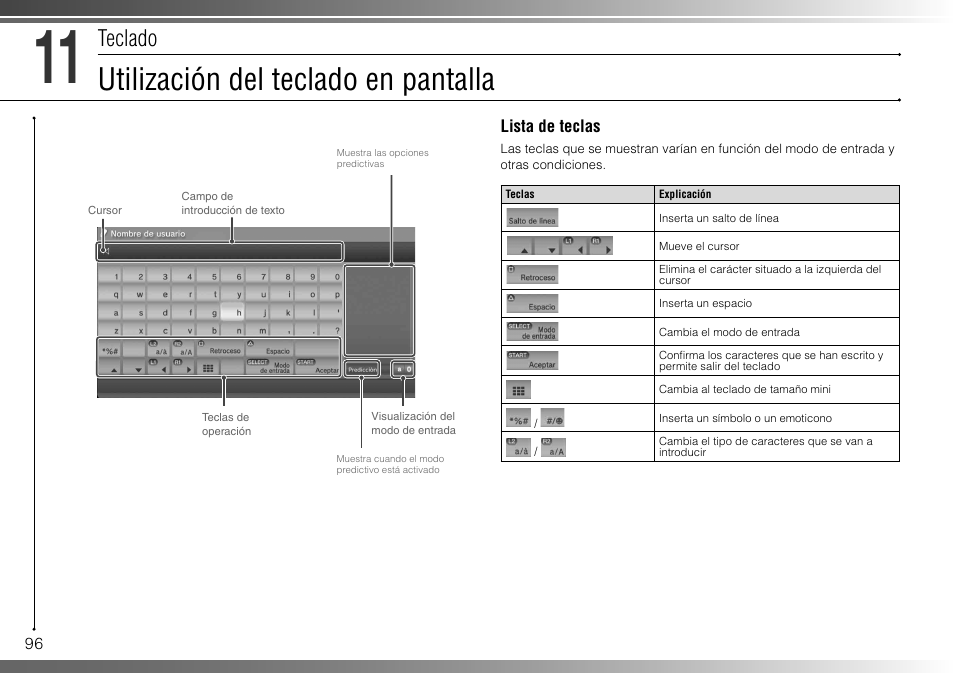Select Modo de entrada key on the keyboard picture
This screenshot has height=673, width=954.
[268, 366]
